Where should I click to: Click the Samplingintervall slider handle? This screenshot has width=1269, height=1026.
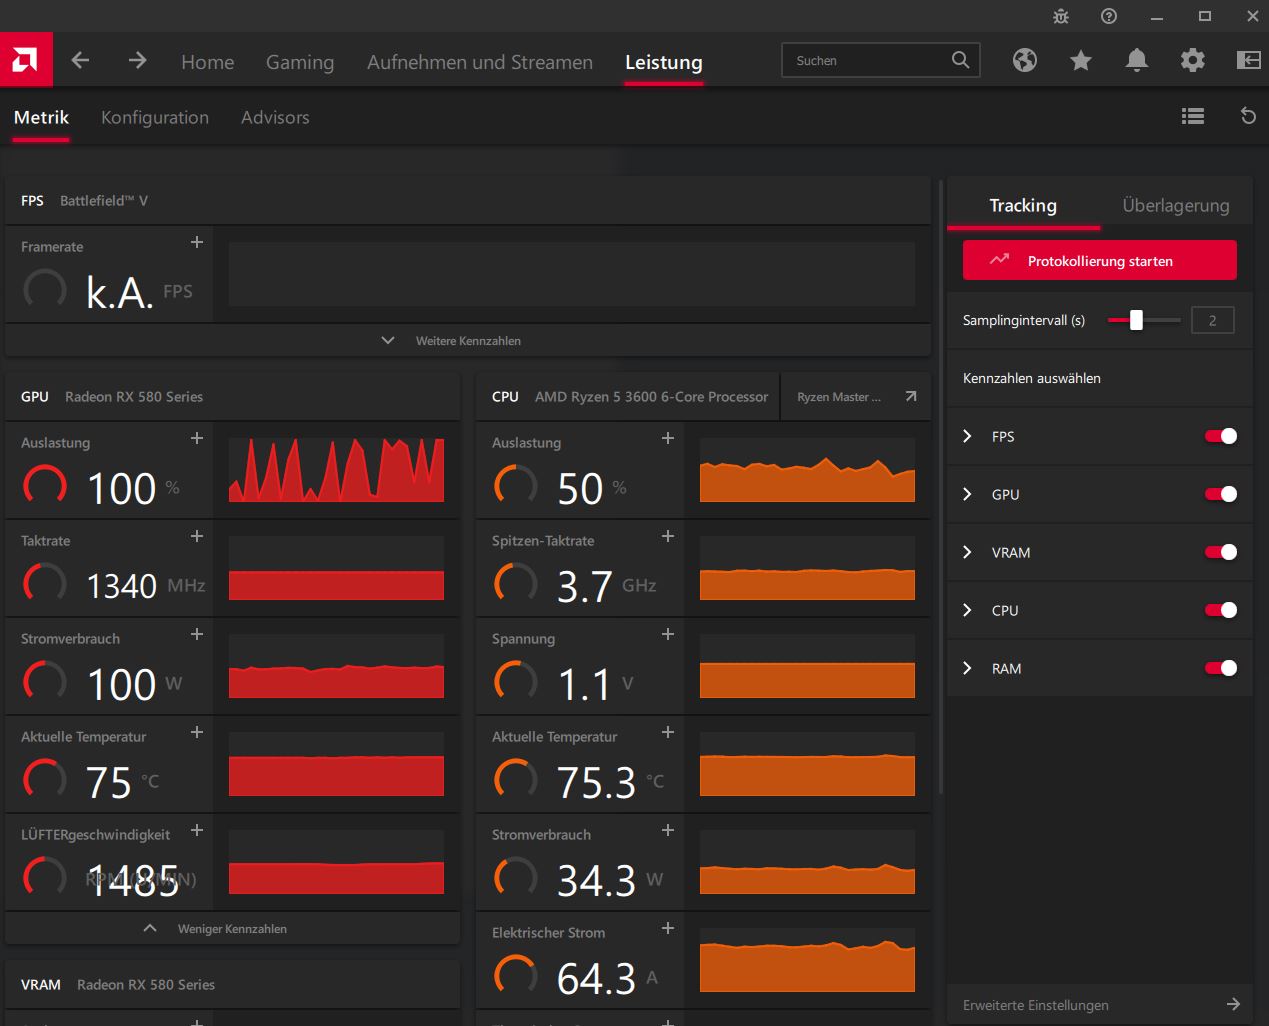pyautogui.click(x=1136, y=320)
